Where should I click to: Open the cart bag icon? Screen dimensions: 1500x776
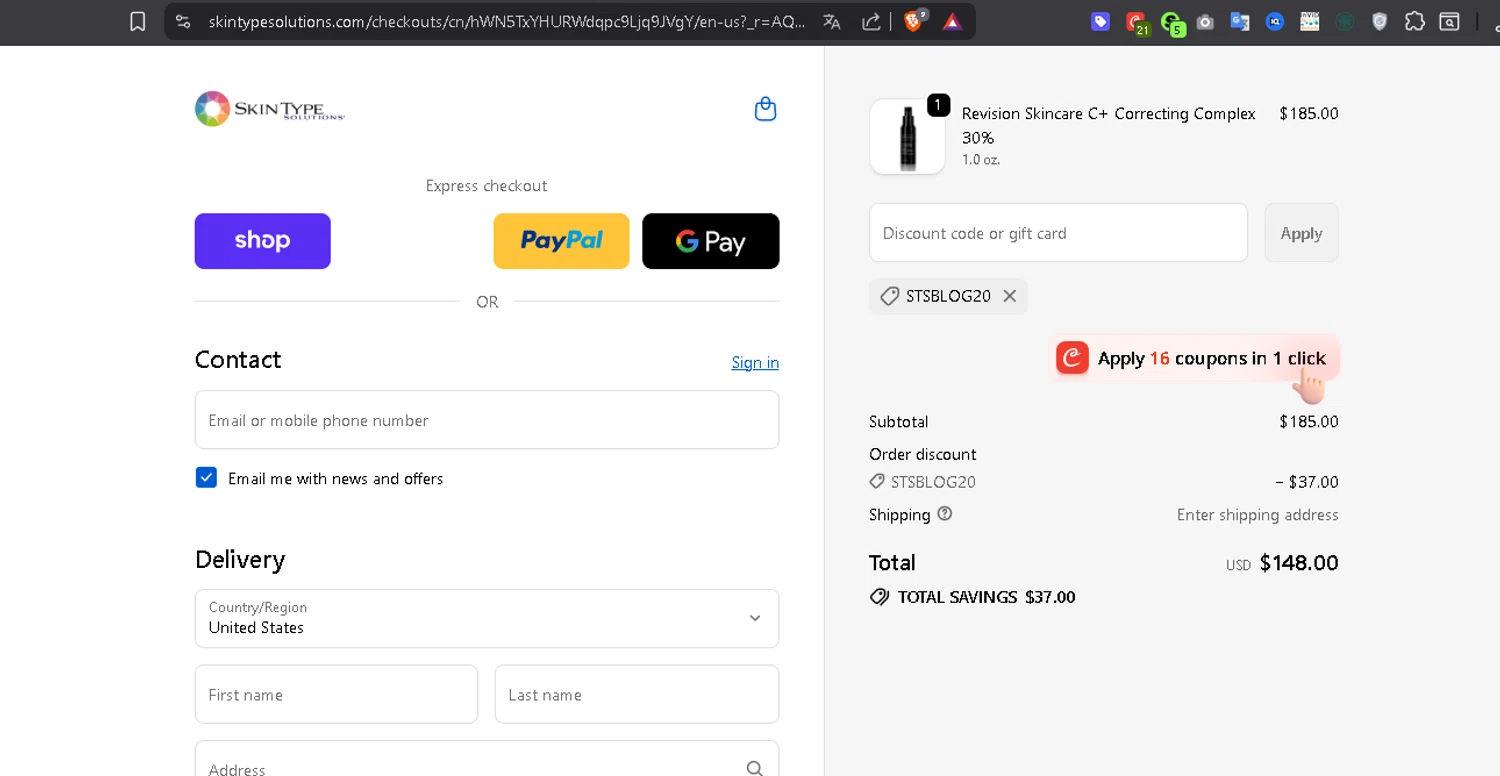(x=765, y=109)
